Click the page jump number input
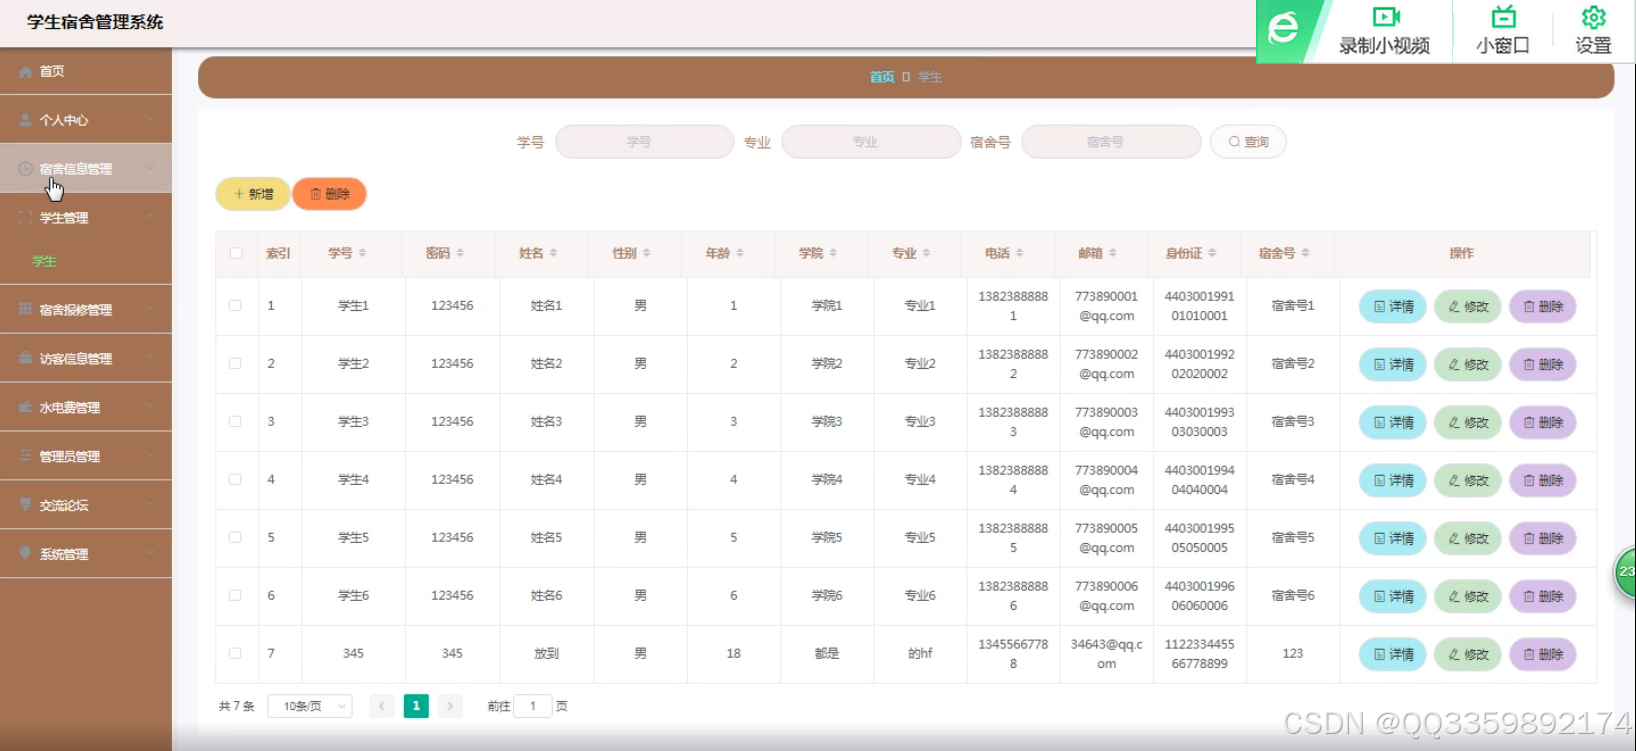The image size is (1636, 751). [x=533, y=706]
